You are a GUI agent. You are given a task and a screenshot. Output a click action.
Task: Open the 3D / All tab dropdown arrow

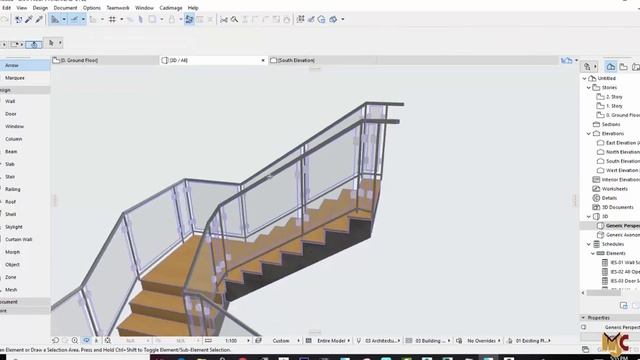[263, 60]
